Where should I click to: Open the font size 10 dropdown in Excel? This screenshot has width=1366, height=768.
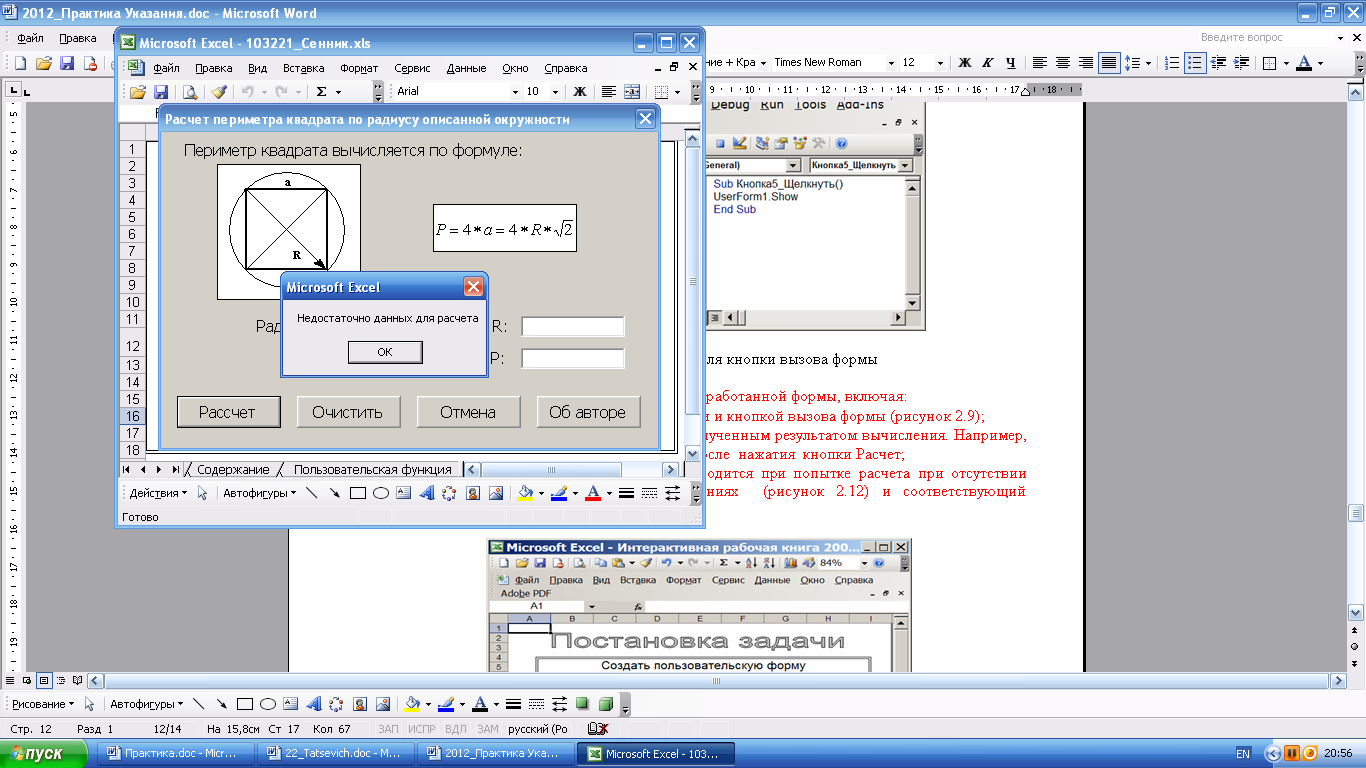(x=557, y=92)
